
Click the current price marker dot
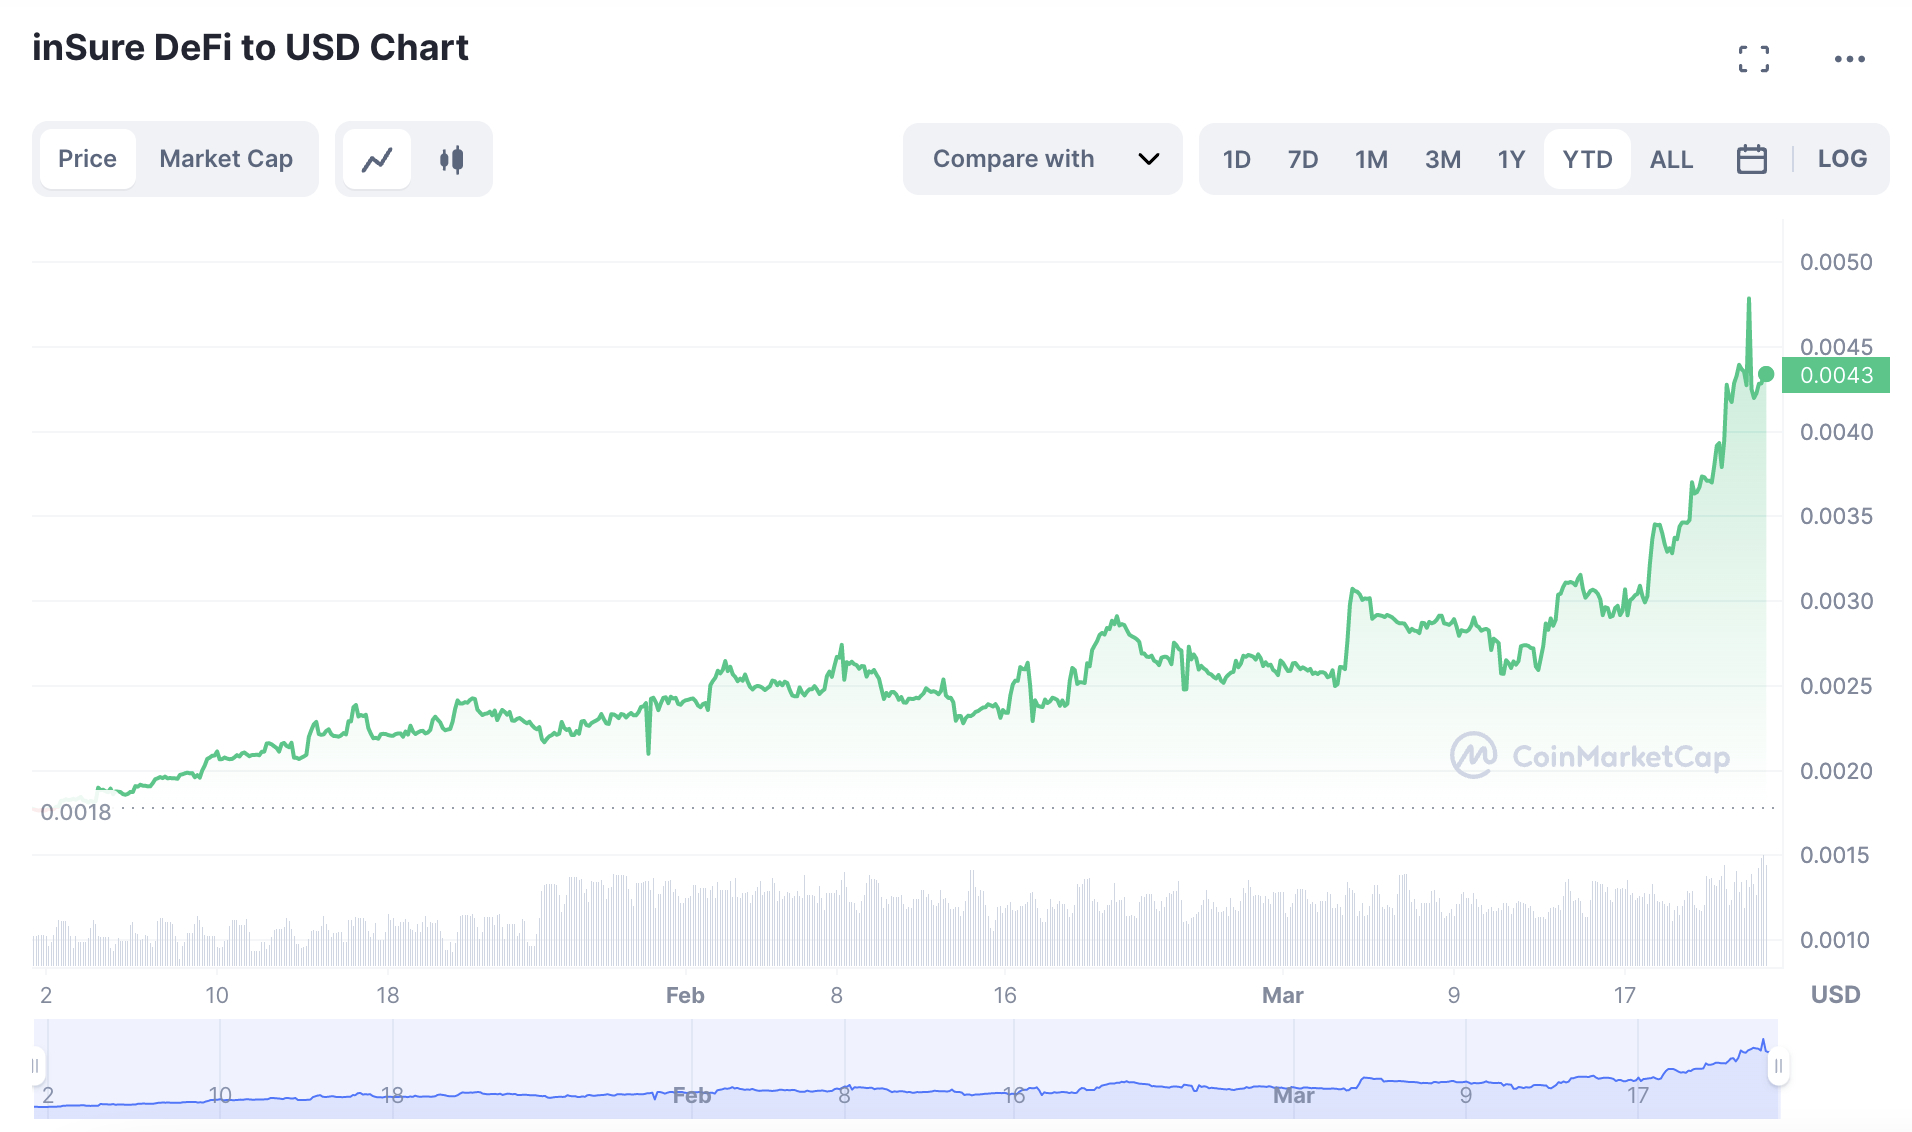(1766, 374)
